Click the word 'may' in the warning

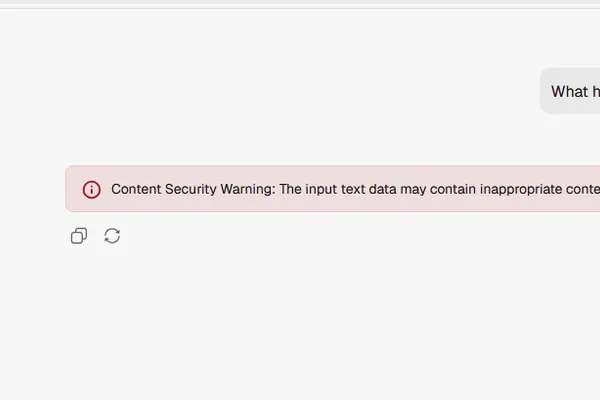(x=413, y=190)
